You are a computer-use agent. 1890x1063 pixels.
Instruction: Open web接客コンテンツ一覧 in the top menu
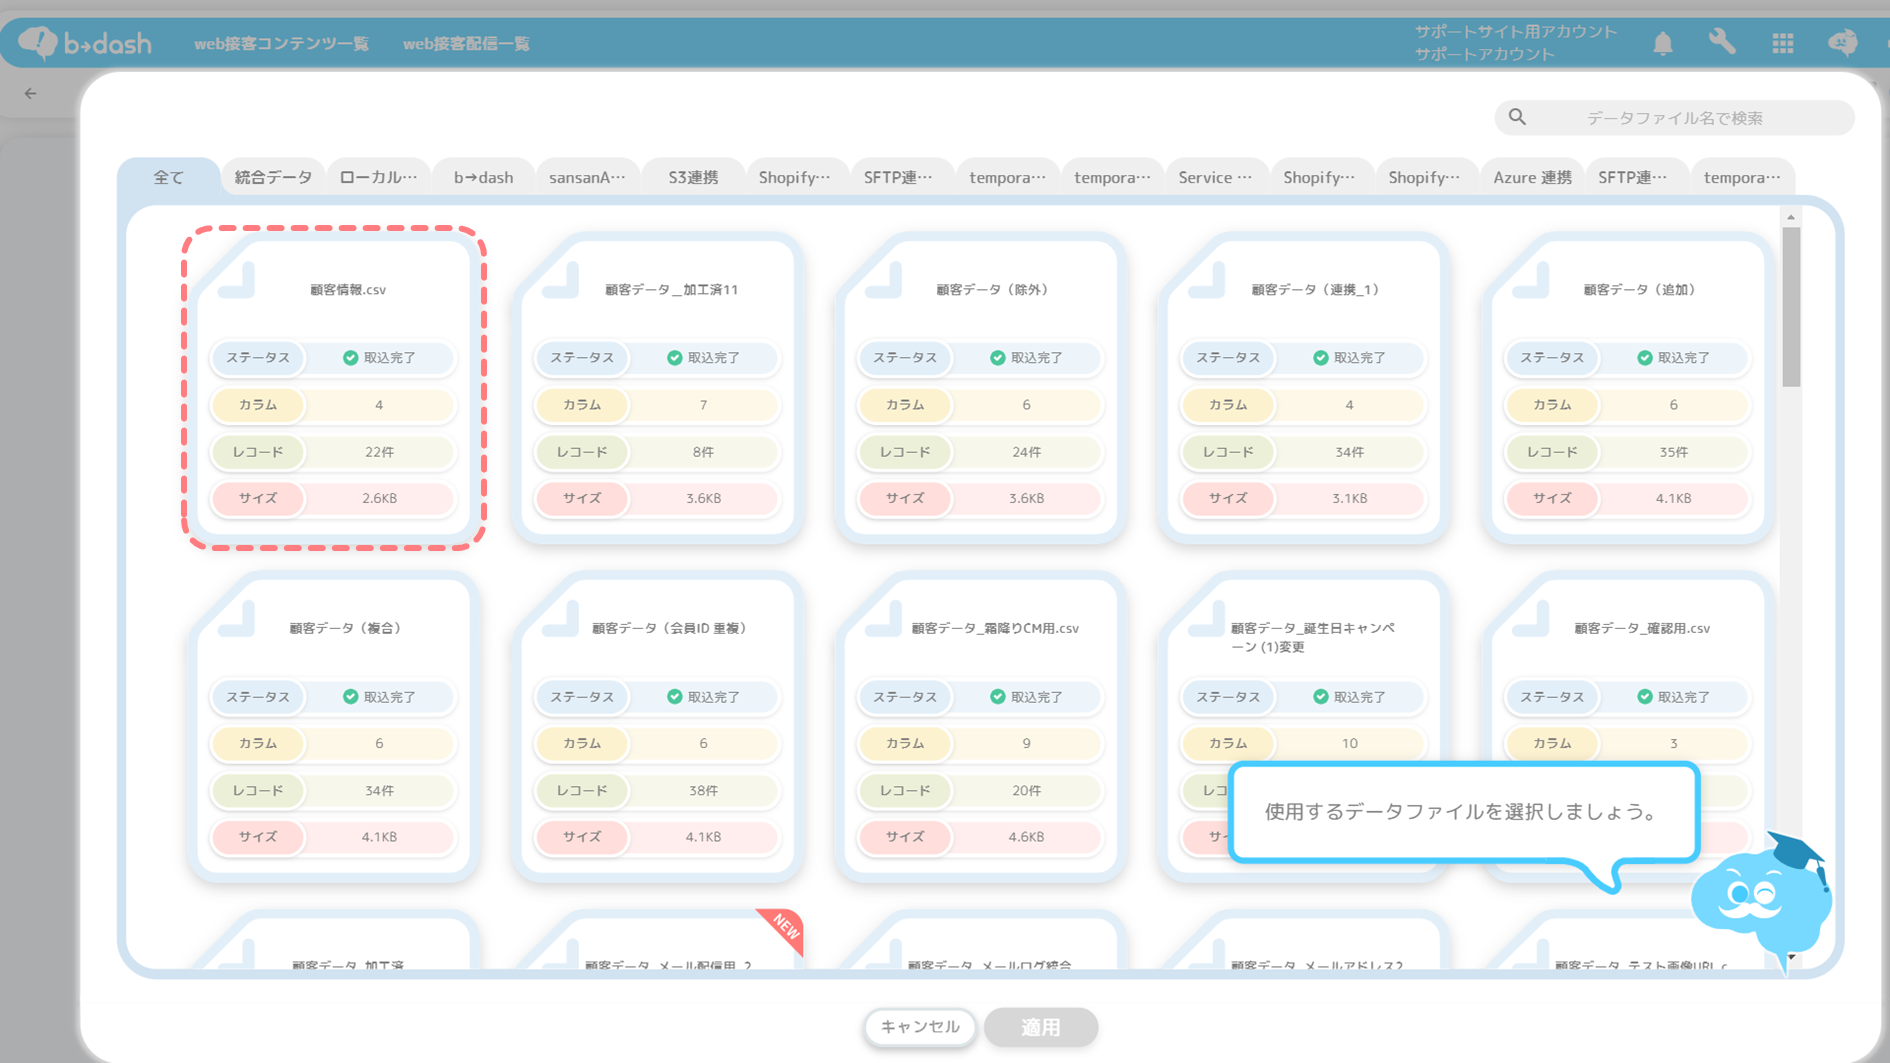click(x=281, y=44)
